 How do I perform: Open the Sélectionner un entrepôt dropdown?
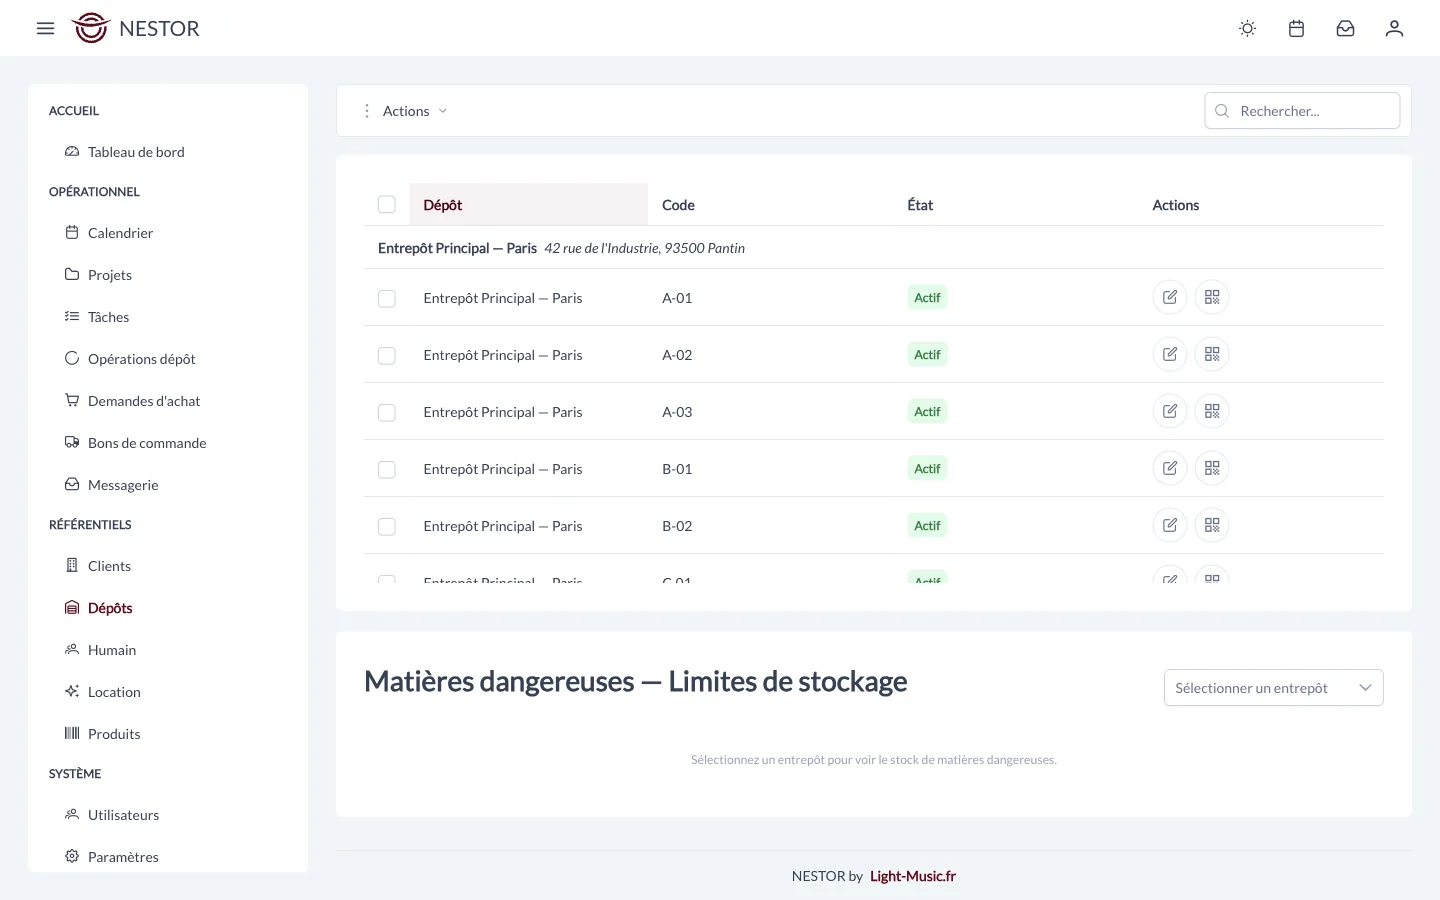1273,688
